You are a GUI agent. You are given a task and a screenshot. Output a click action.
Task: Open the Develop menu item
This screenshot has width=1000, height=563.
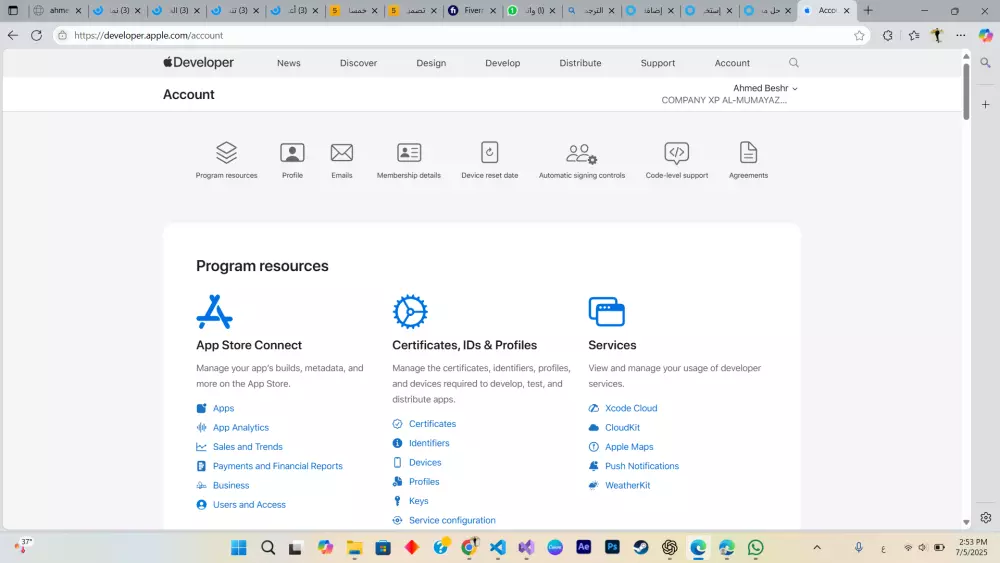tap(503, 63)
